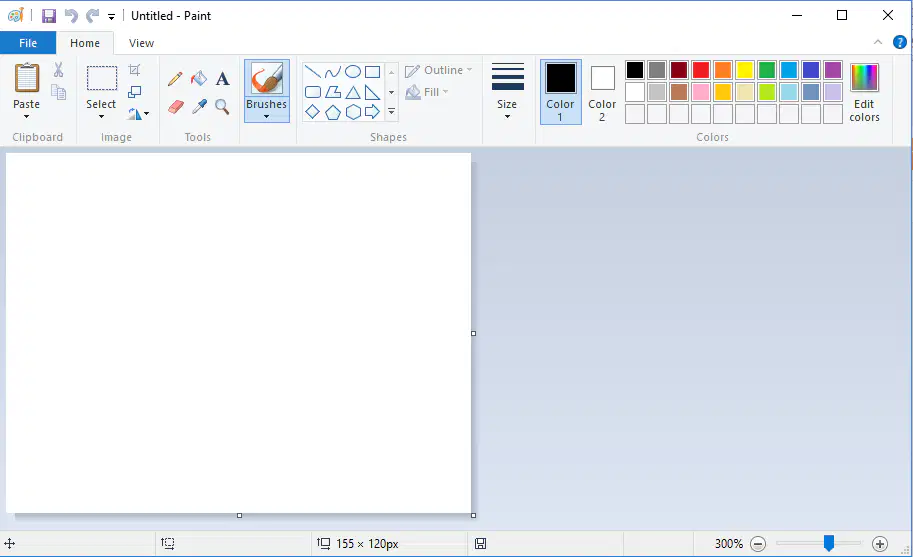Choose the Curve shape
913x557 pixels.
[x=332, y=72]
